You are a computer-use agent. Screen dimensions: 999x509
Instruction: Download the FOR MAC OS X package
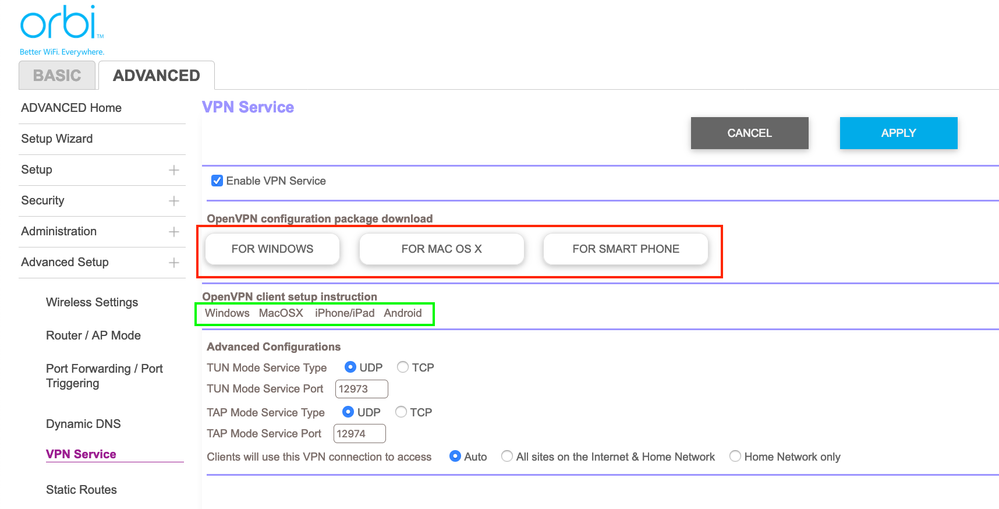441,249
